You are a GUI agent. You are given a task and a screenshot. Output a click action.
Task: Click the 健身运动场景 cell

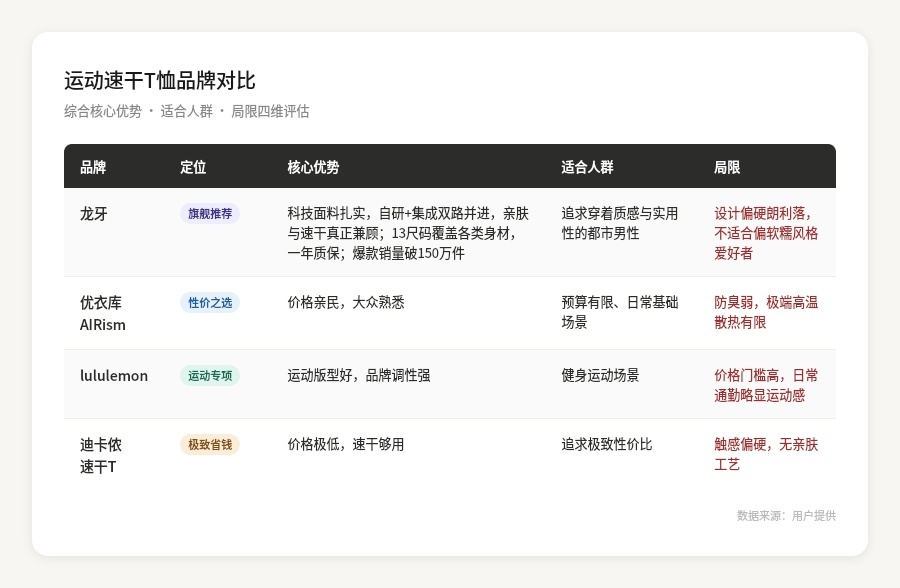(600, 376)
